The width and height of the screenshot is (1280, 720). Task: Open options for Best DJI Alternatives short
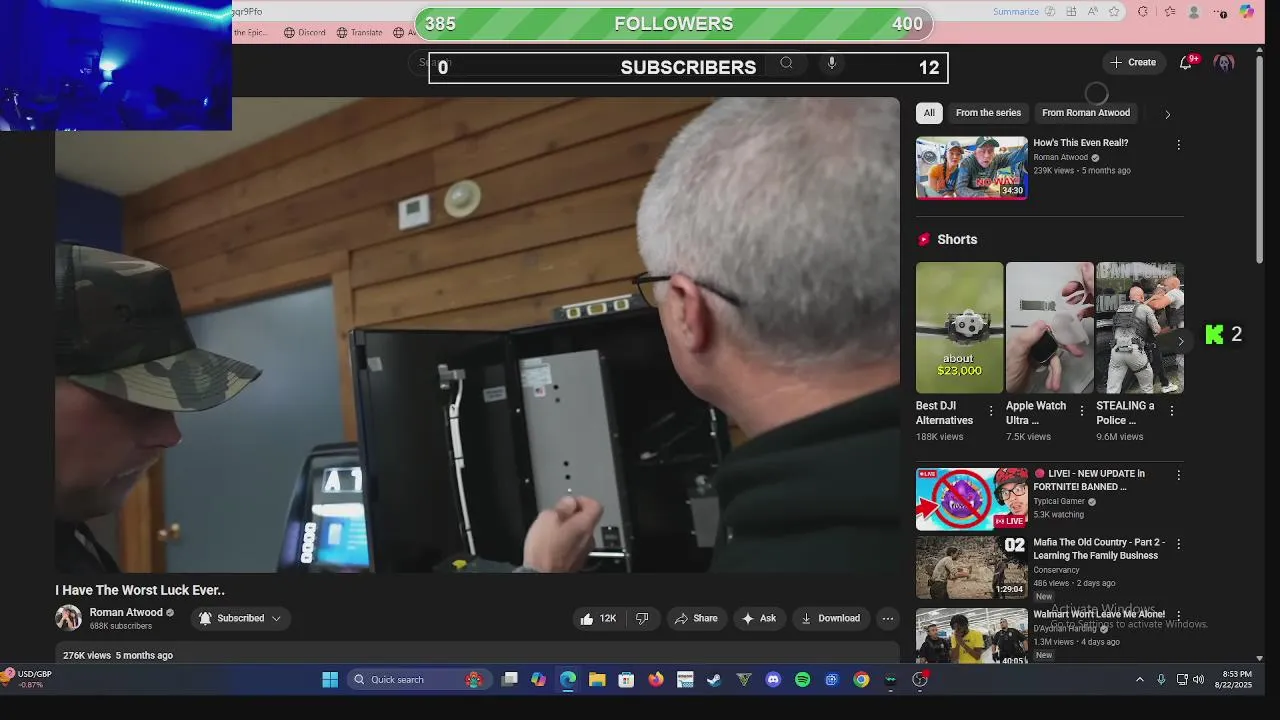pos(991,411)
